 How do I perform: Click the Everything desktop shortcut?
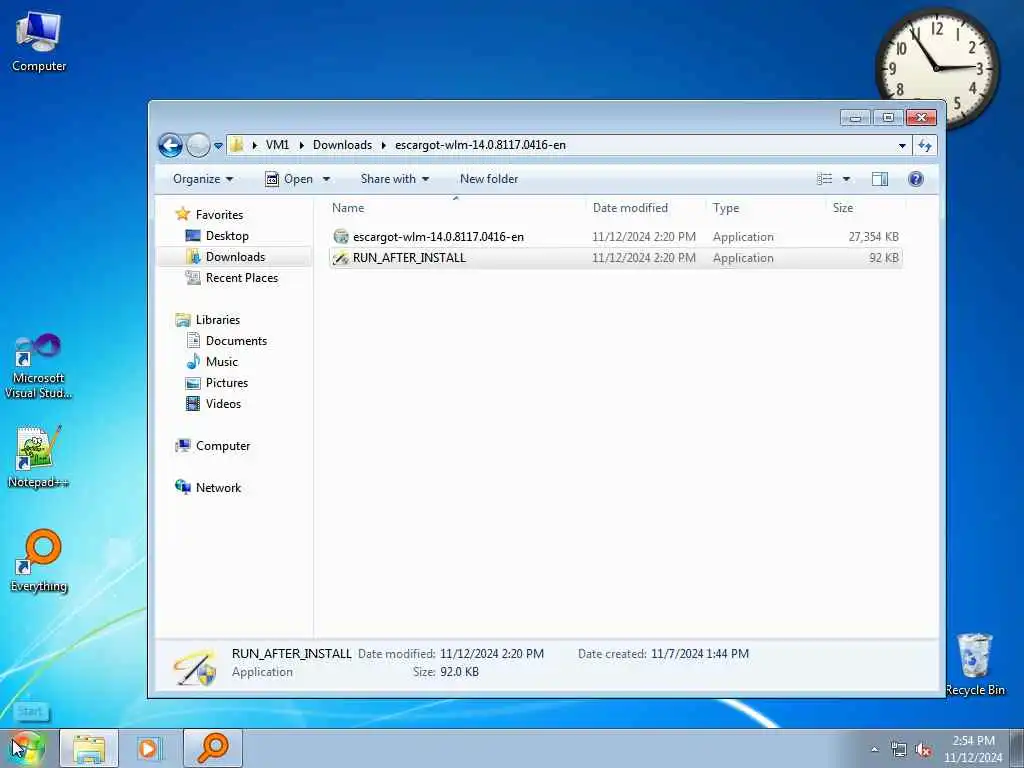point(39,561)
